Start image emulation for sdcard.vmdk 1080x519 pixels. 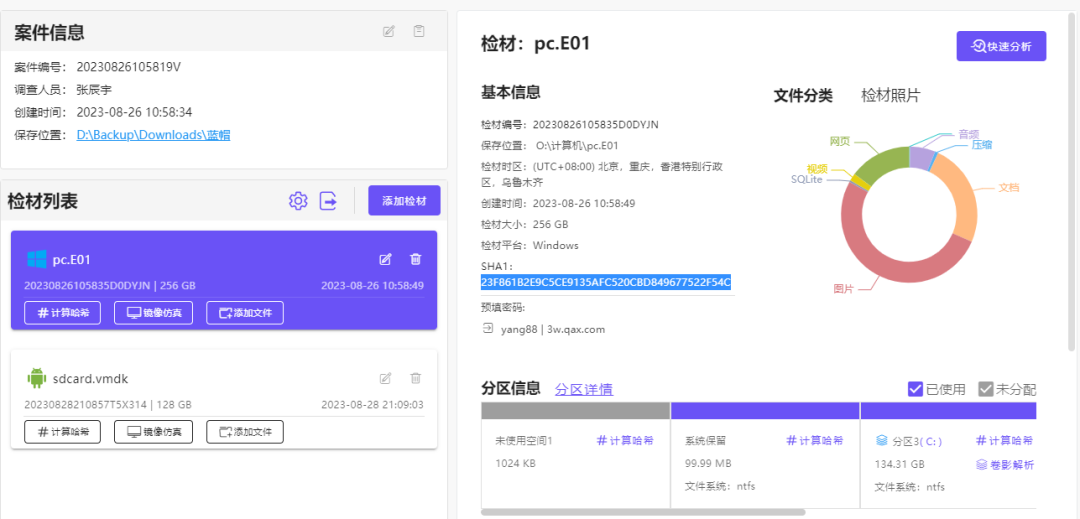[154, 432]
